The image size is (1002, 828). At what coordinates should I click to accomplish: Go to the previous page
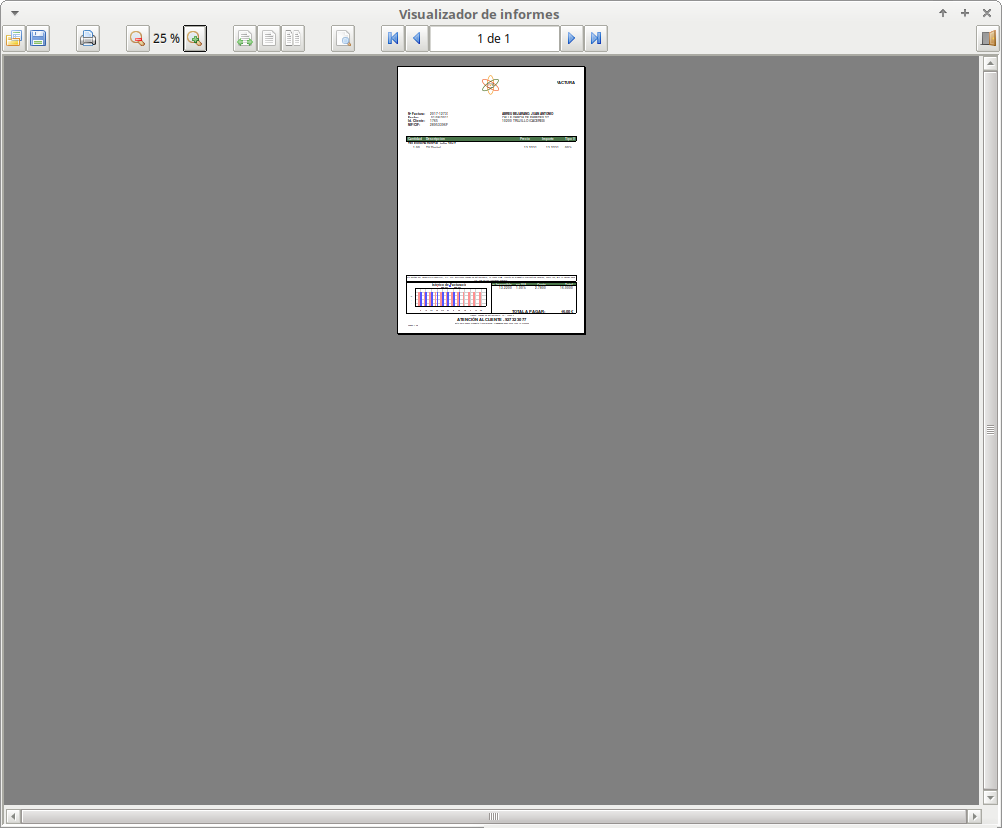pos(417,38)
